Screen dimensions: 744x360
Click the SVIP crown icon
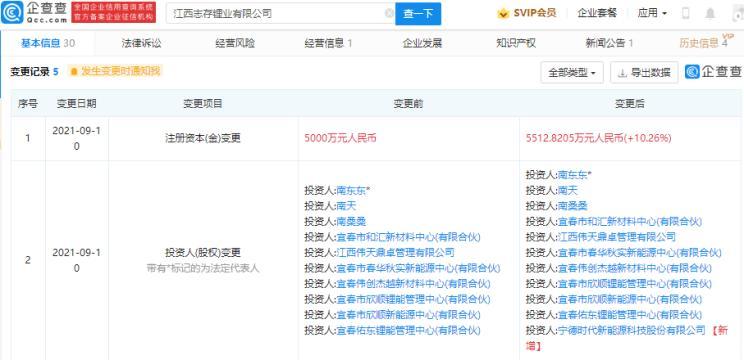pos(503,13)
